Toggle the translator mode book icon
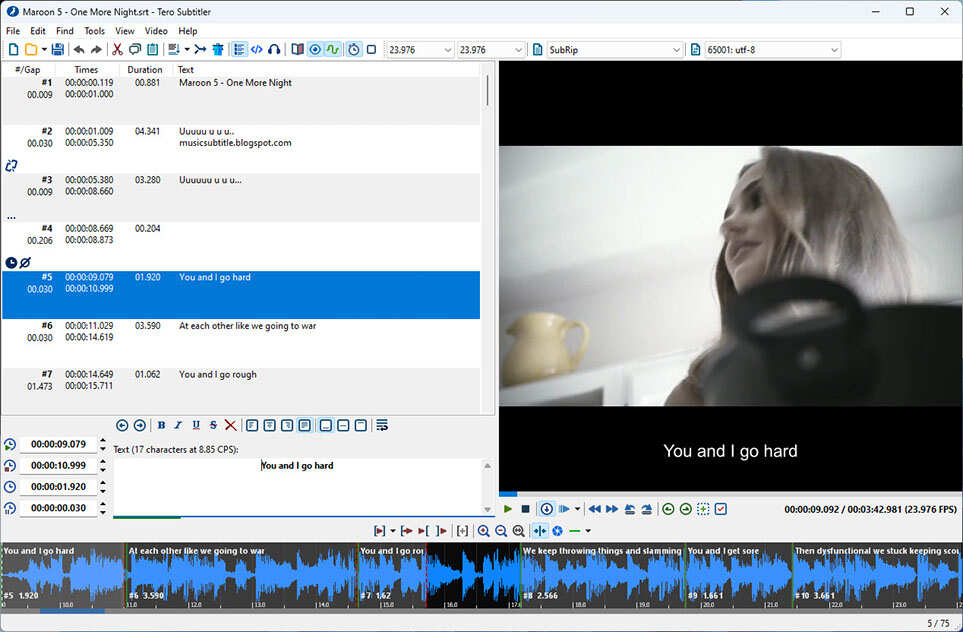This screenshot has height=632, width=963. point(297,50)
